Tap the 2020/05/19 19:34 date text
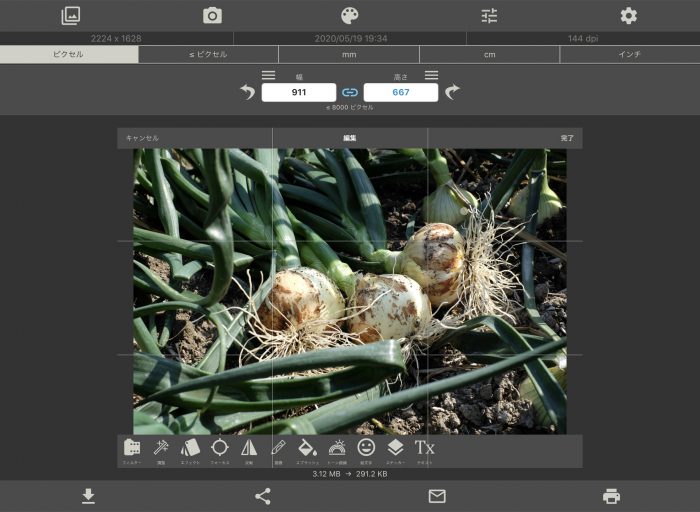The width and height of the screenshot is (700, 512). (x=351, y=38)
